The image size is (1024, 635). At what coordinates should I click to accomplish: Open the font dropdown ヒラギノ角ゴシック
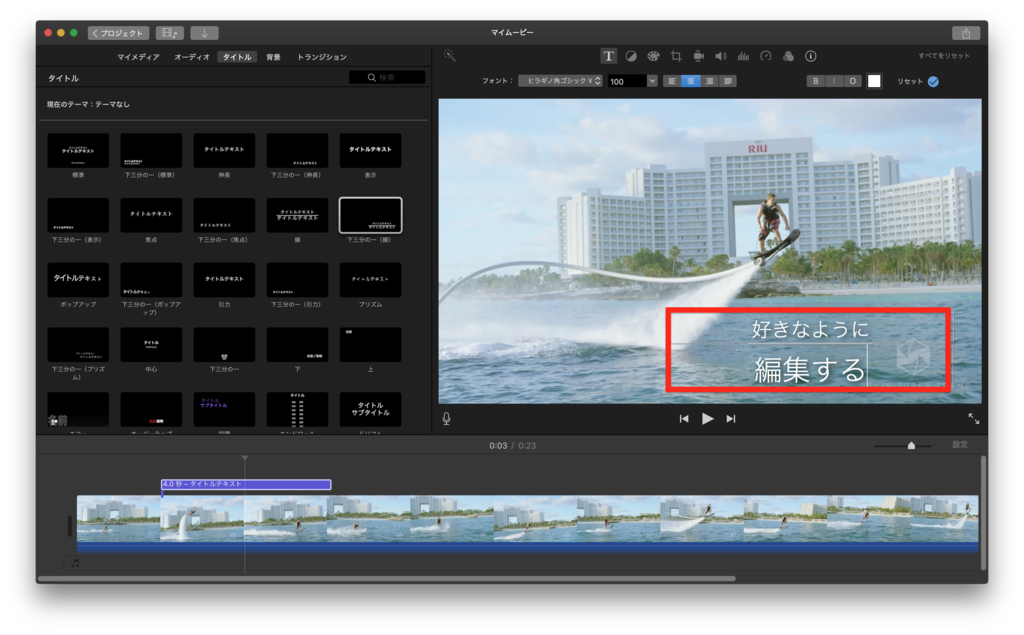click(x=560, y=81)
